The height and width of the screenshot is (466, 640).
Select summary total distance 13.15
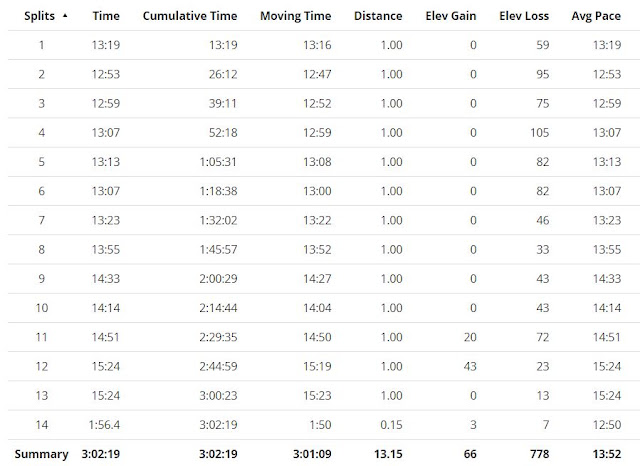[x=388, y=454]
